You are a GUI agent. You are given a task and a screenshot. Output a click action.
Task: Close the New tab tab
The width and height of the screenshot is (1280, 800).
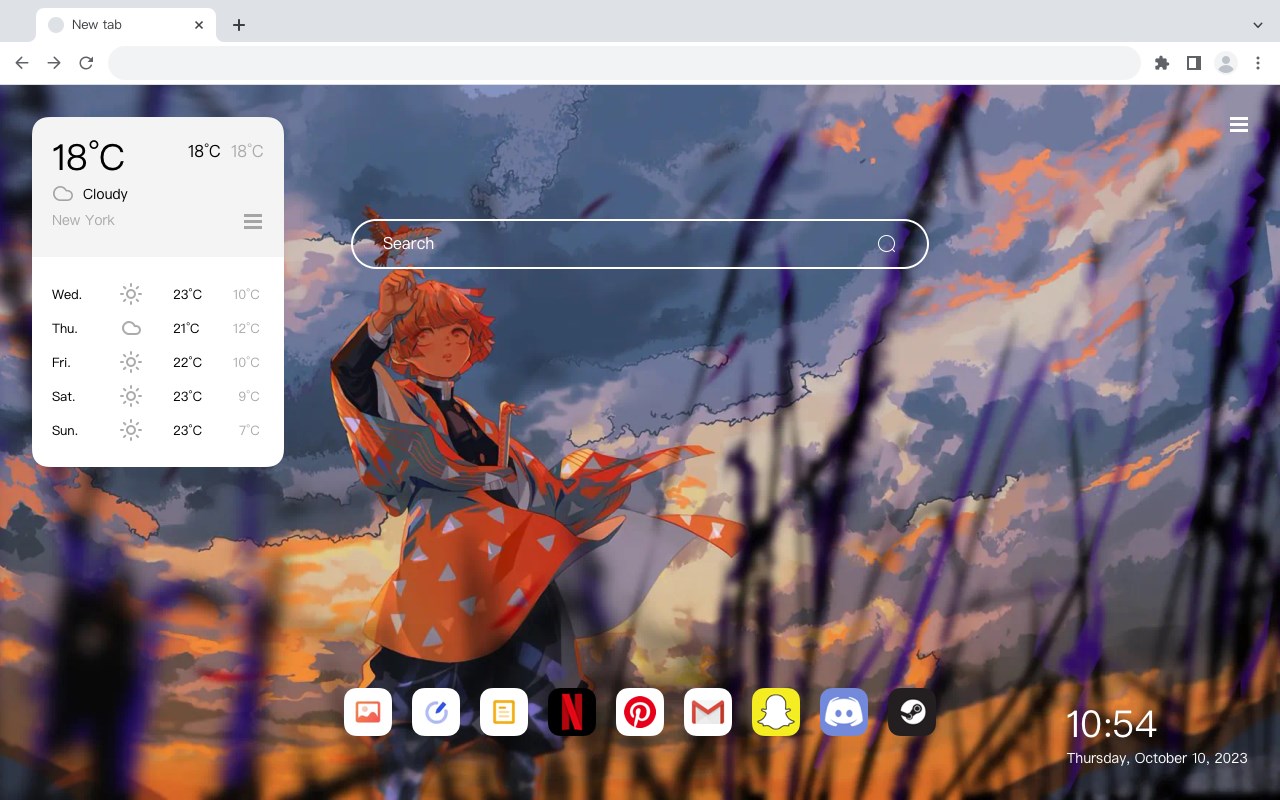point(200,25)
